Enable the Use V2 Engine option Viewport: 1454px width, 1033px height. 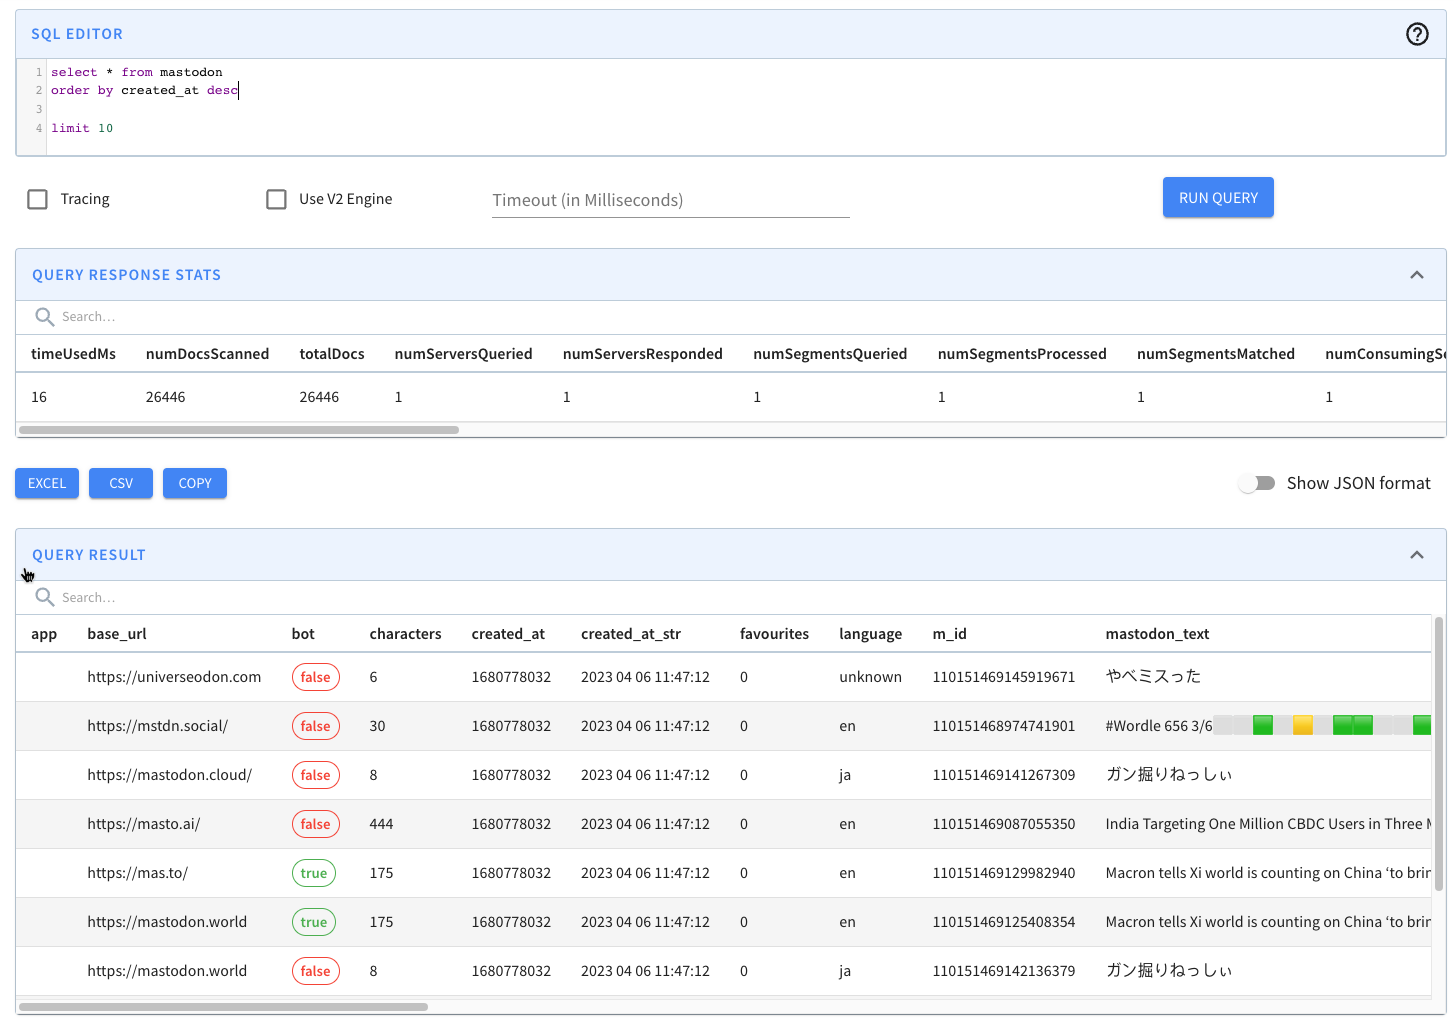(x=276, y=199)
